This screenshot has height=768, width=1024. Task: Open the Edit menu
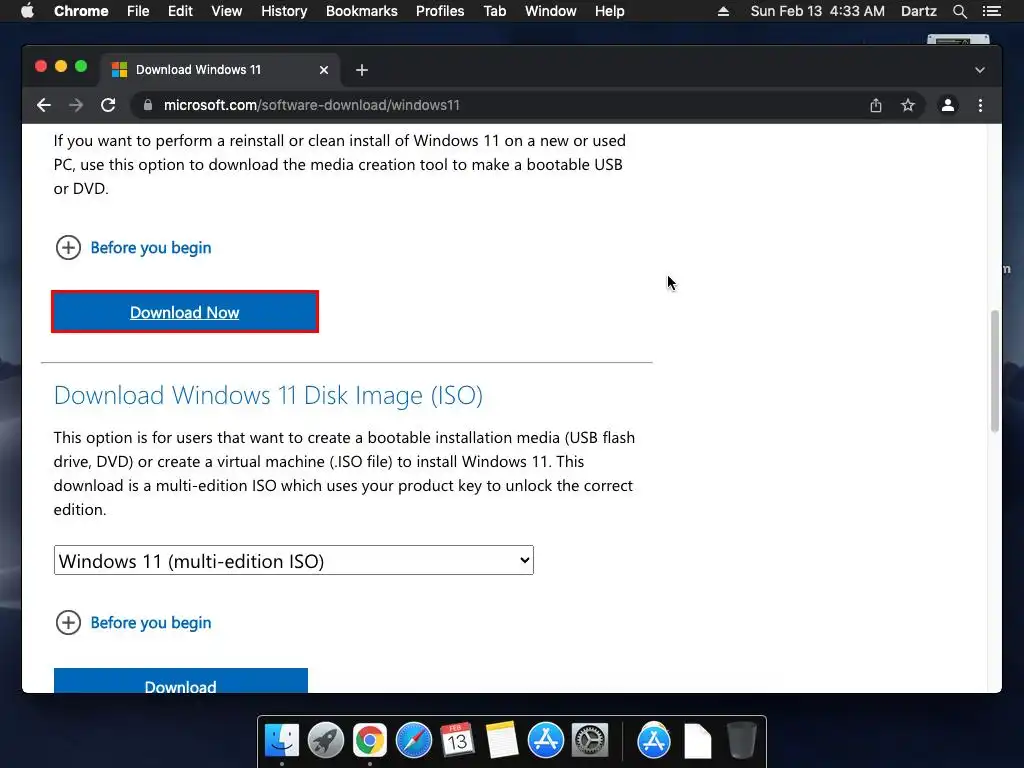[x=180, y=11]
